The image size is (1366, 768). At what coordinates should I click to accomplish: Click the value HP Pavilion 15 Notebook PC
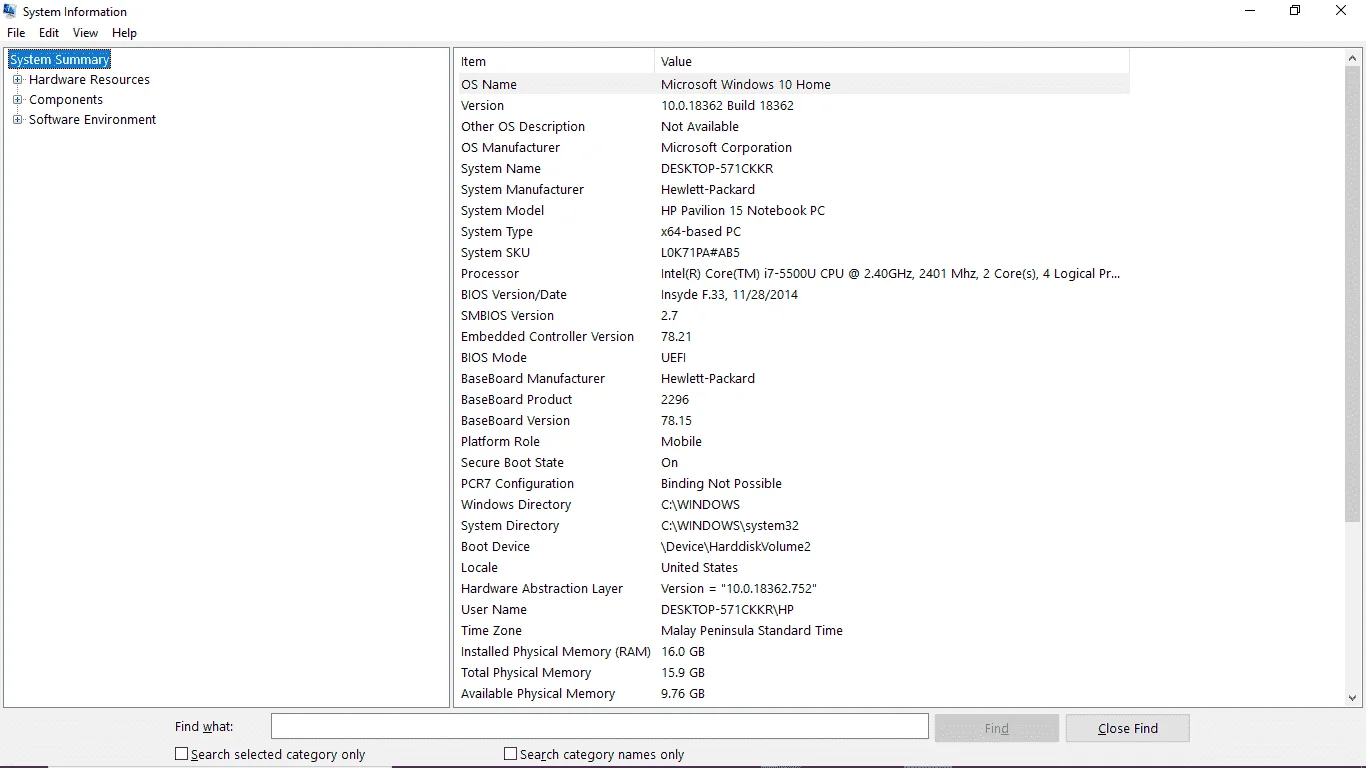click(x=743, y=211)
